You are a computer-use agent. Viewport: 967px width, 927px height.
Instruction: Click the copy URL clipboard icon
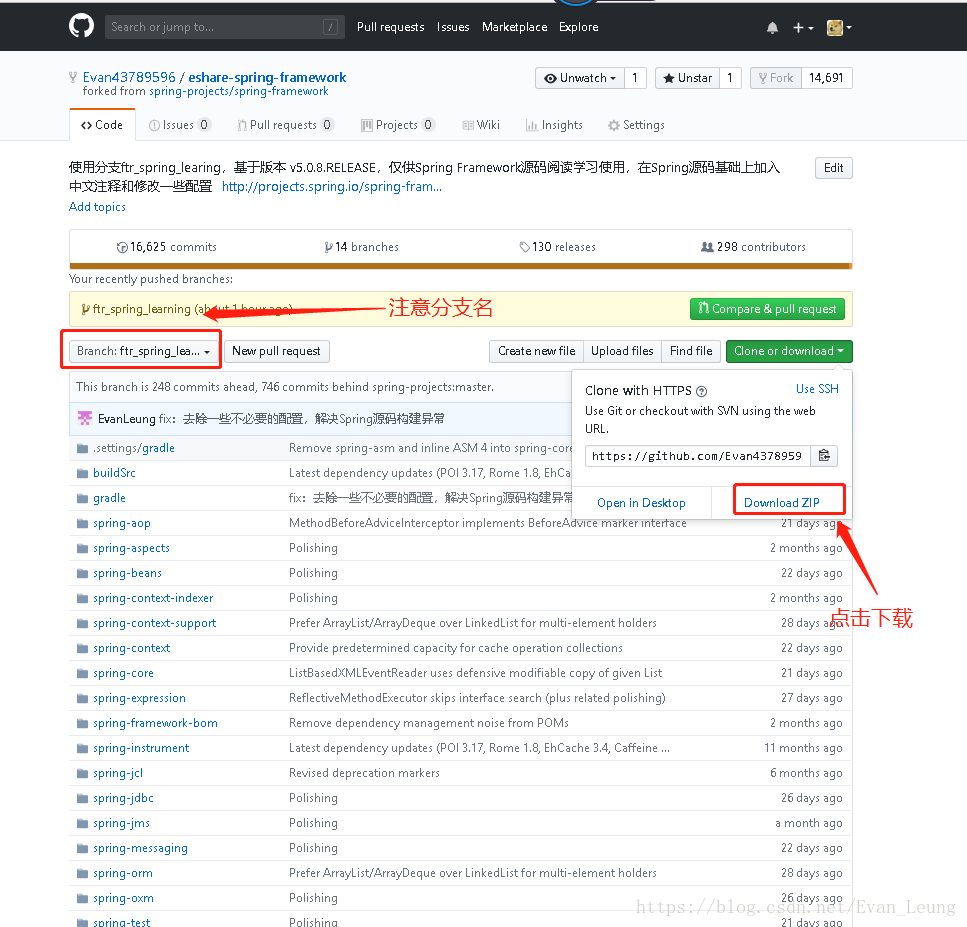pyautogui.click(x=824, y=456)
